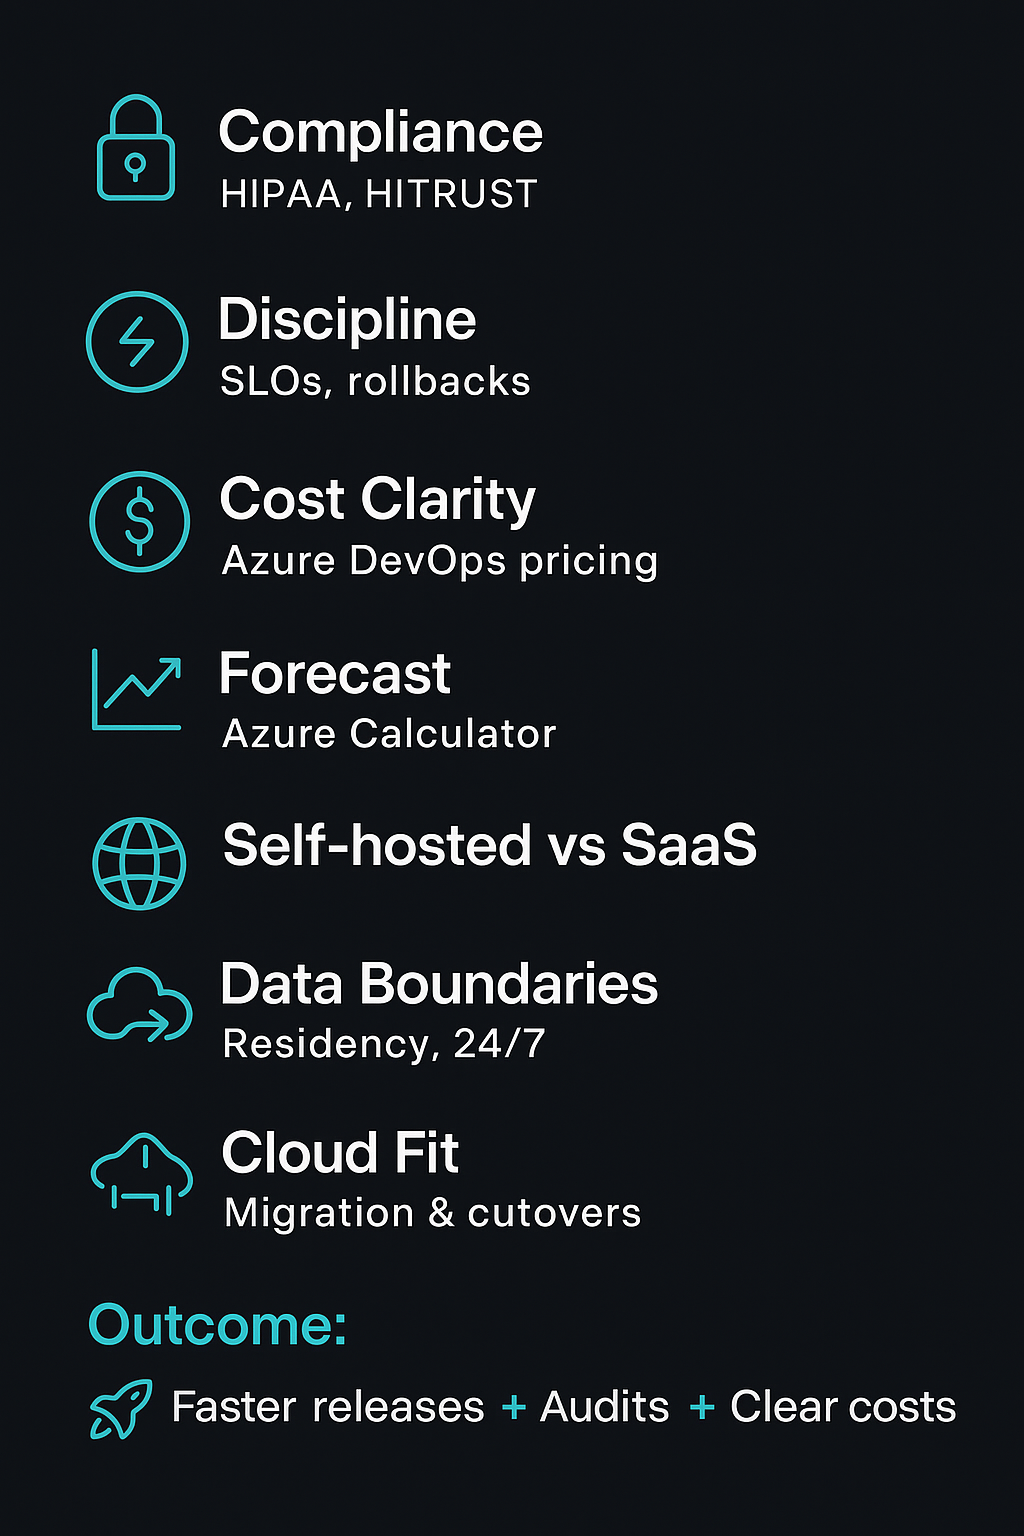Select the Discipline heading
1024x1536 pixels.
coord(347,320)
